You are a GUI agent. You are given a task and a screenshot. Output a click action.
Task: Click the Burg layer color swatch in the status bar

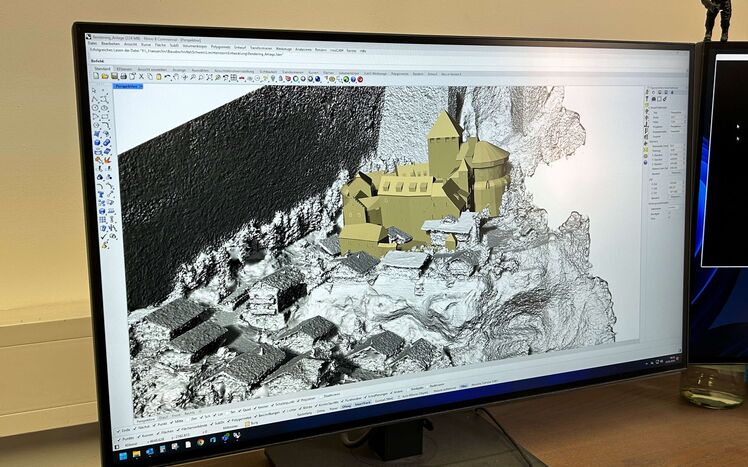(248, 424)
